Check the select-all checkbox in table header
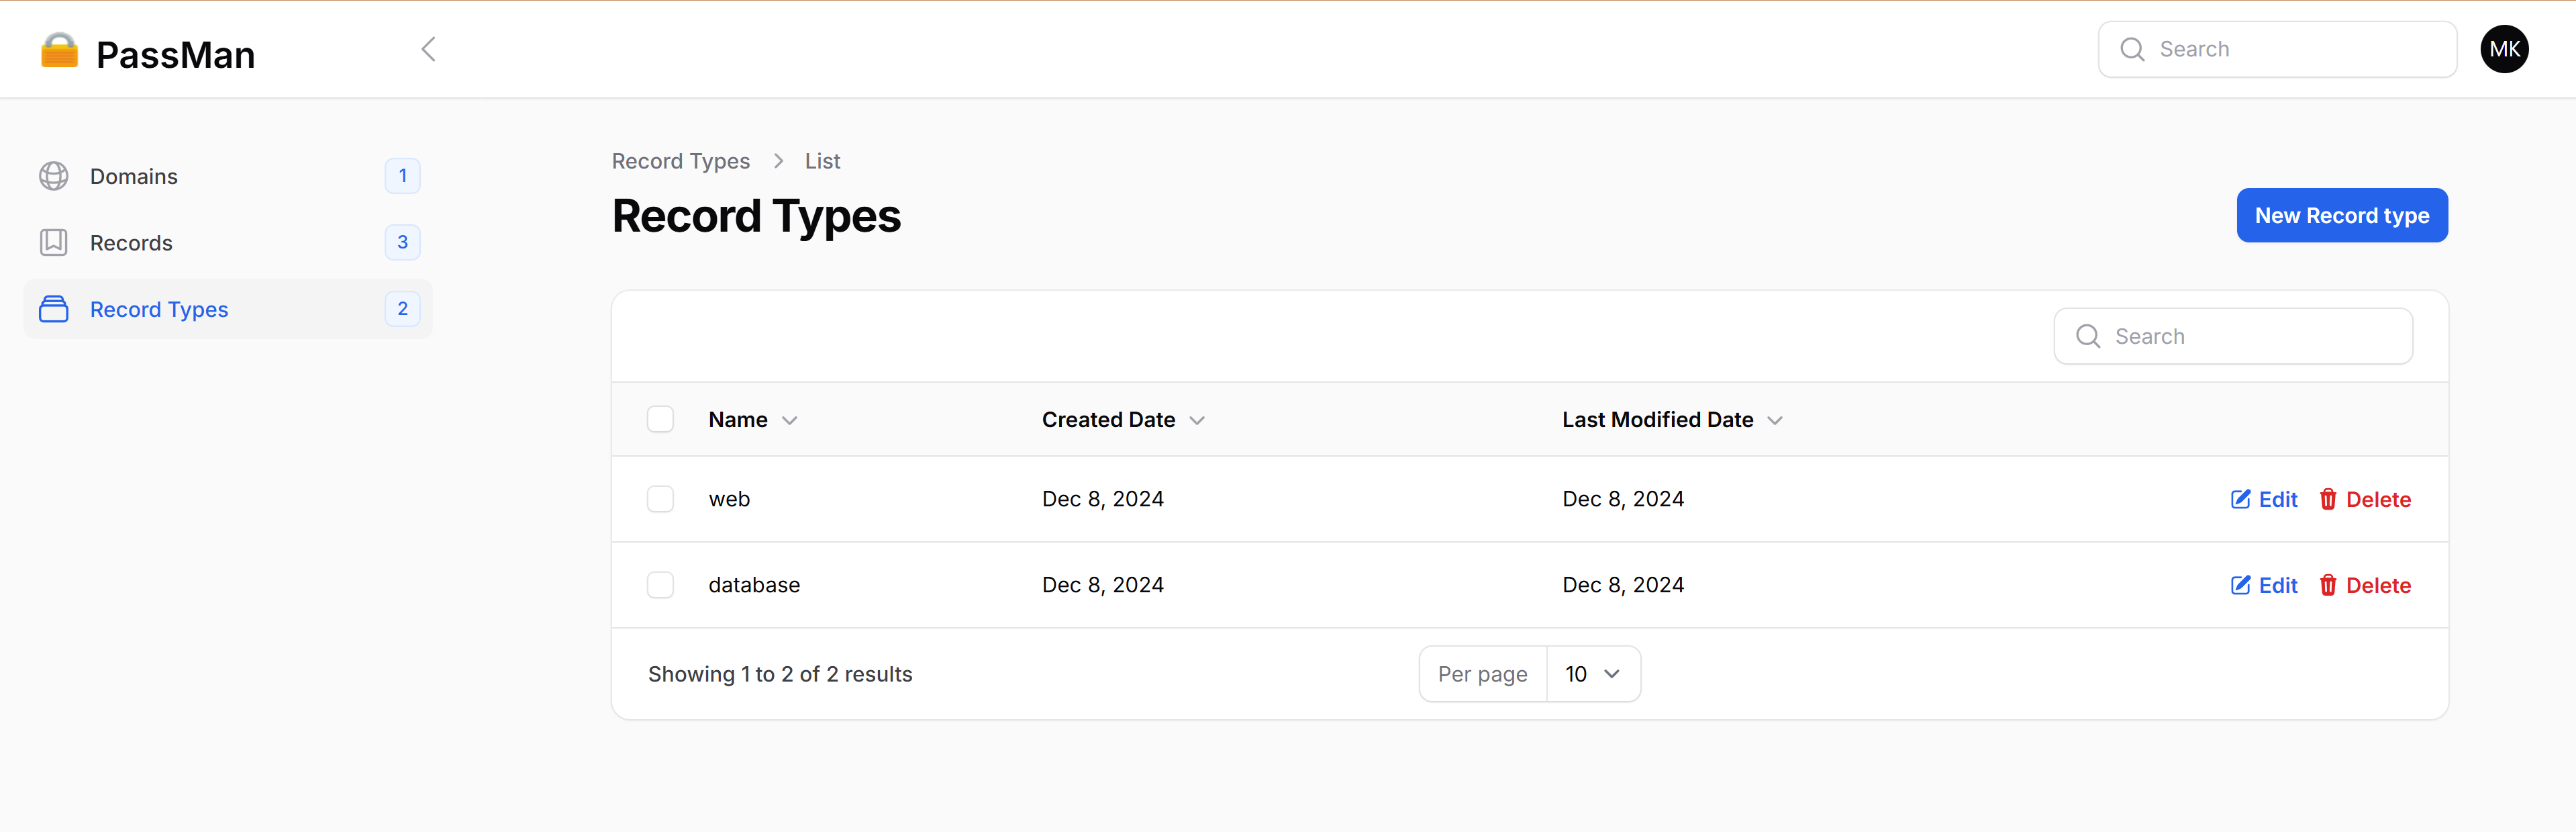The height and width of the screenshot is (832, 2576). pos(660,419)
